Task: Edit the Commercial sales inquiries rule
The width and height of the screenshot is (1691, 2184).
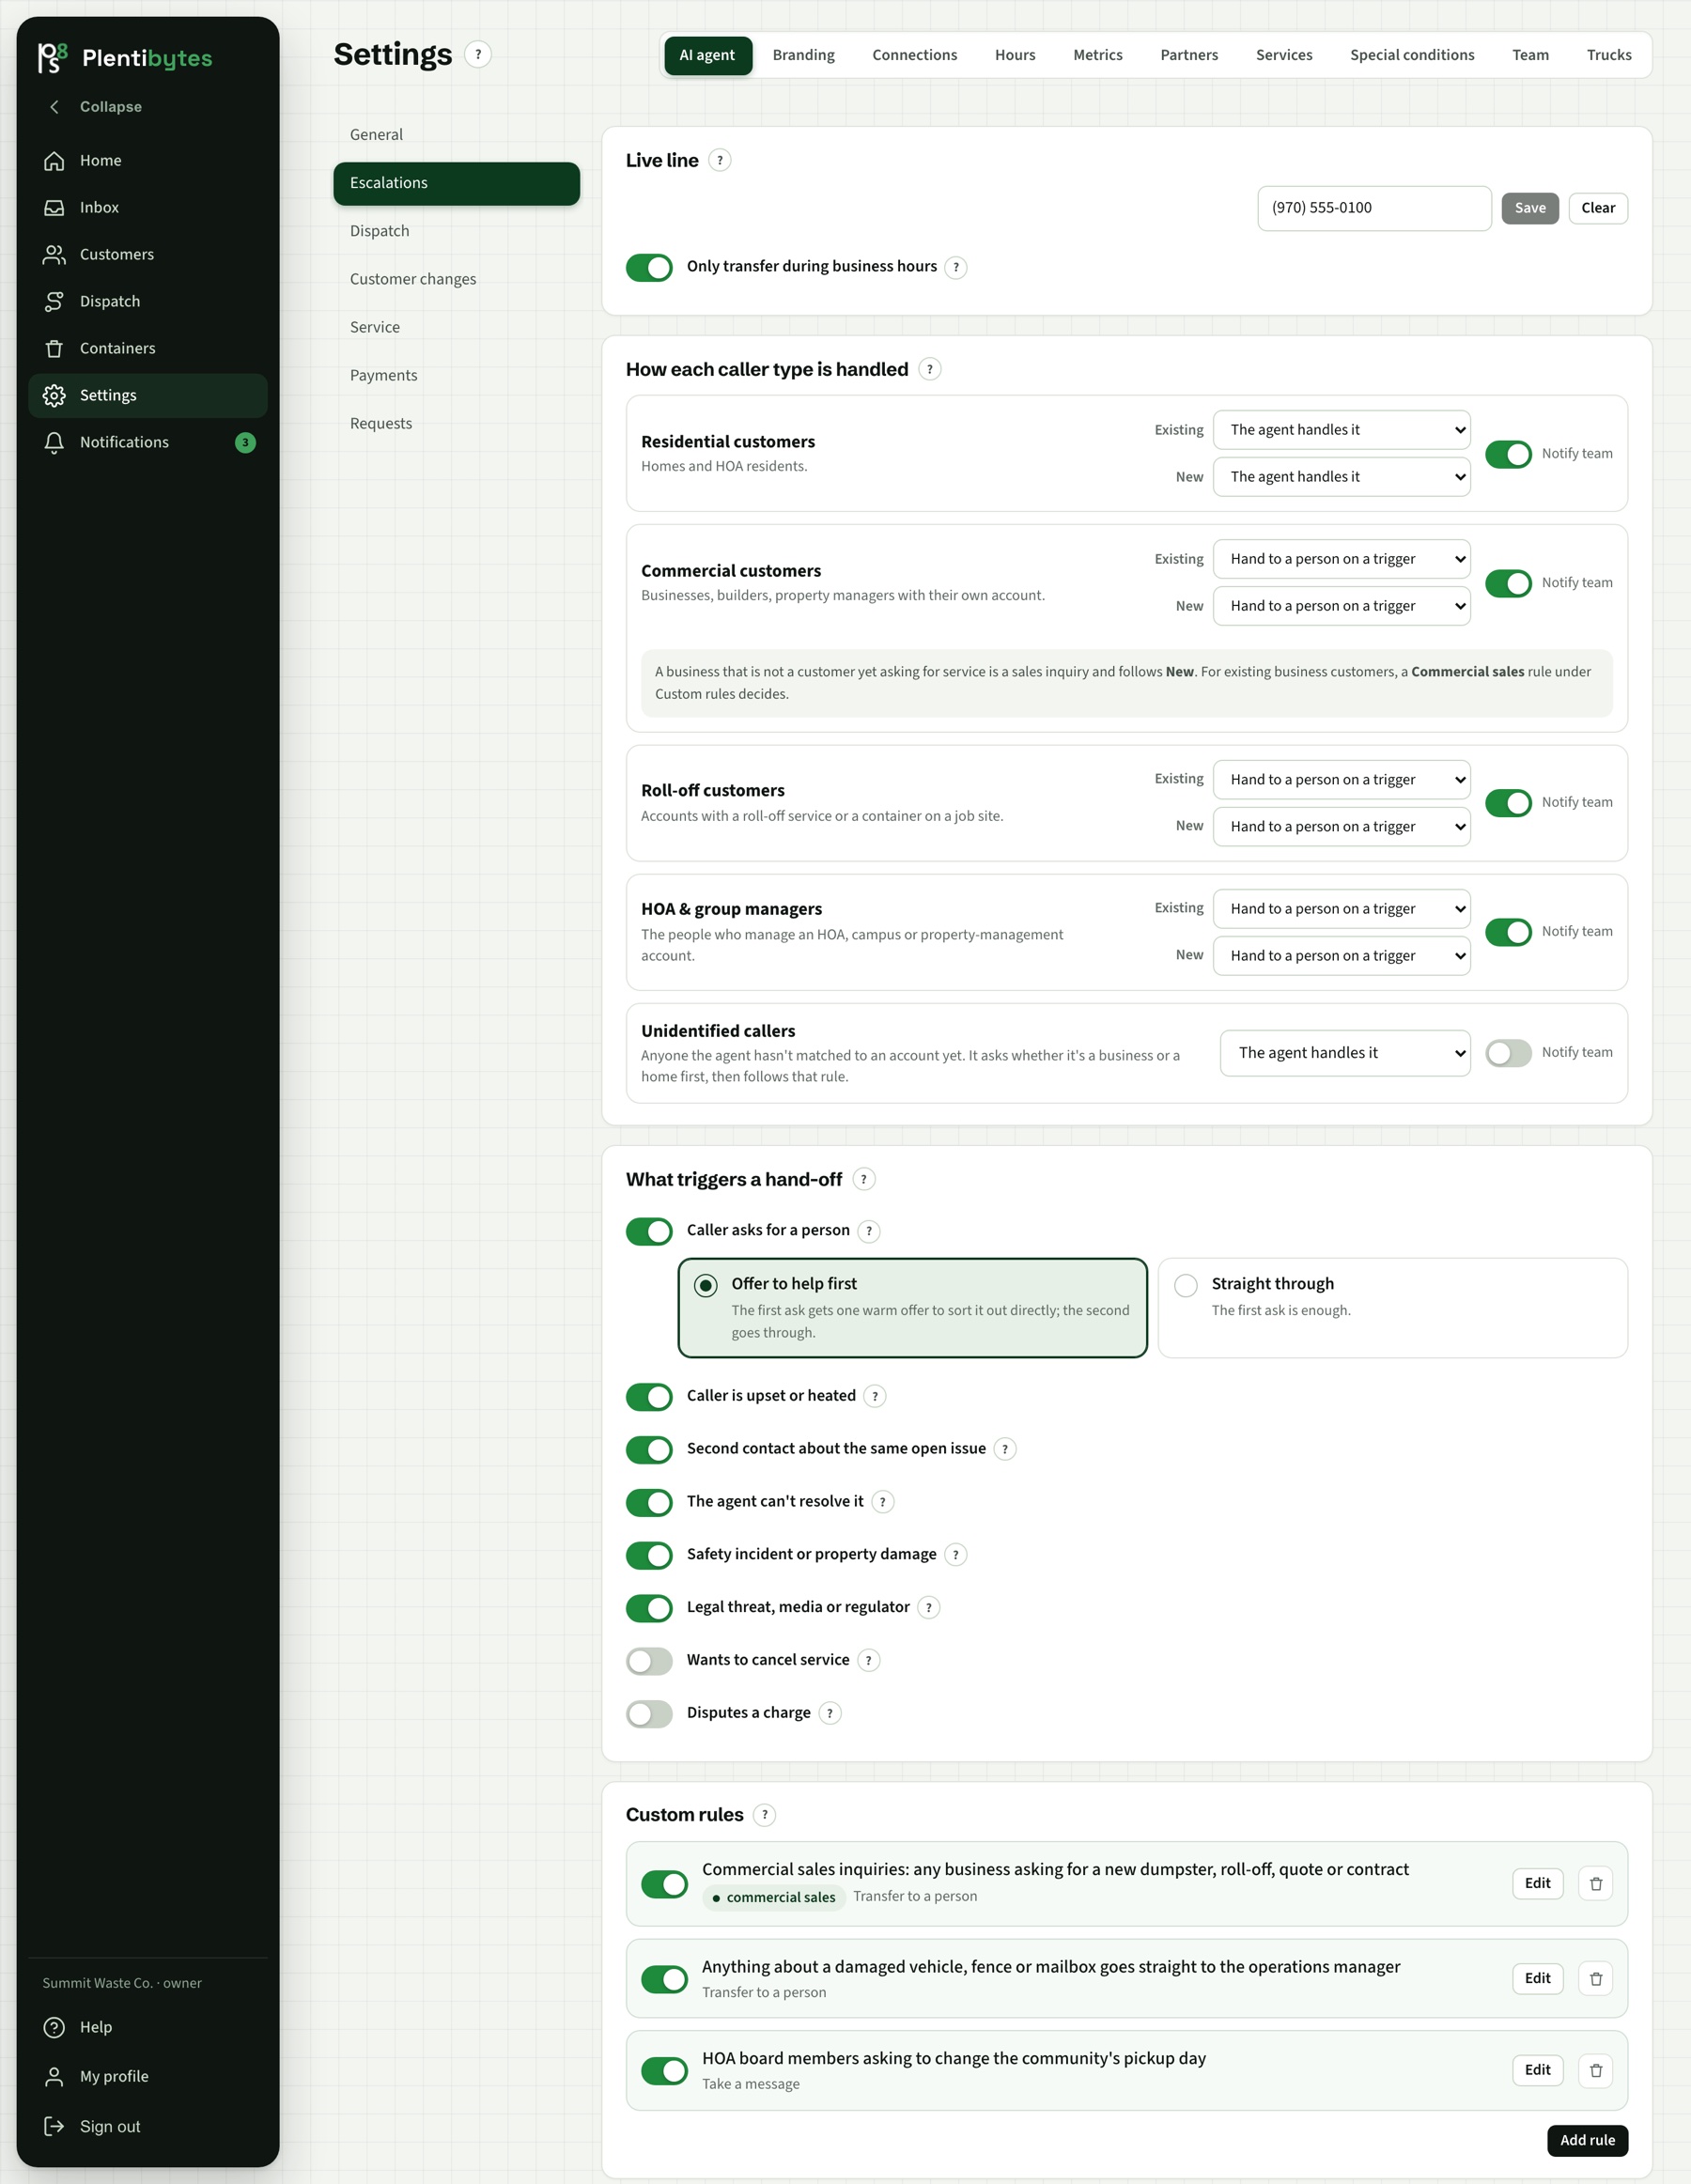Action: (x=1537, y=1885)
